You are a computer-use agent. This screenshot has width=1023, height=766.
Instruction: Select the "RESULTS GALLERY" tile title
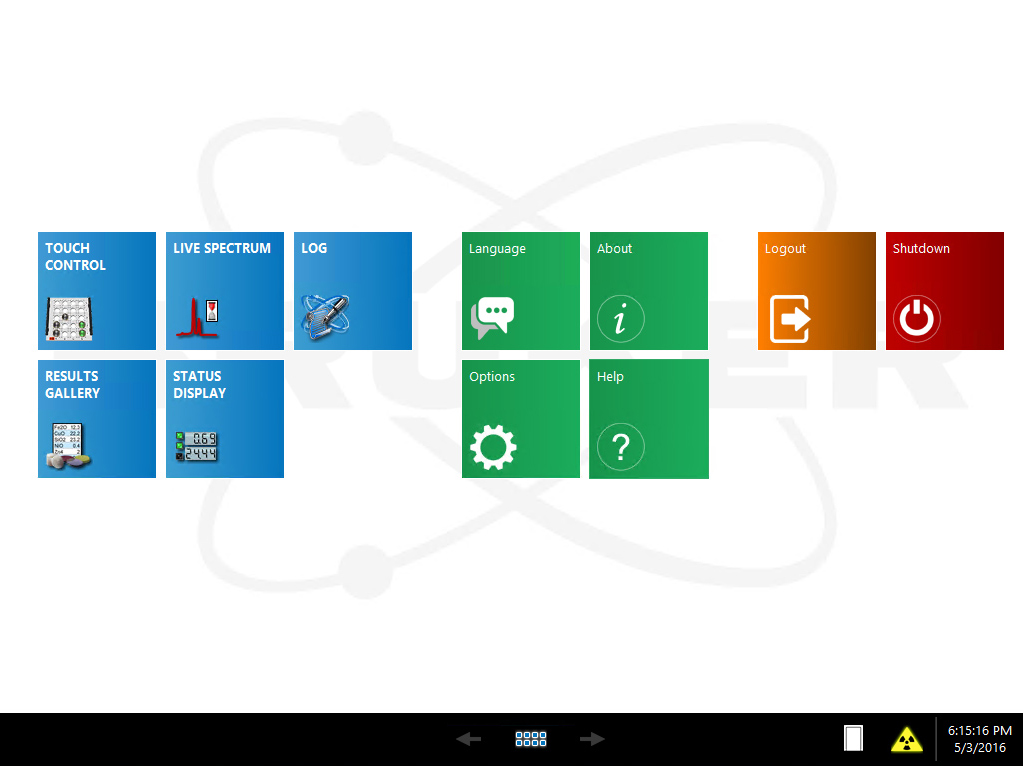click(72, 385)
